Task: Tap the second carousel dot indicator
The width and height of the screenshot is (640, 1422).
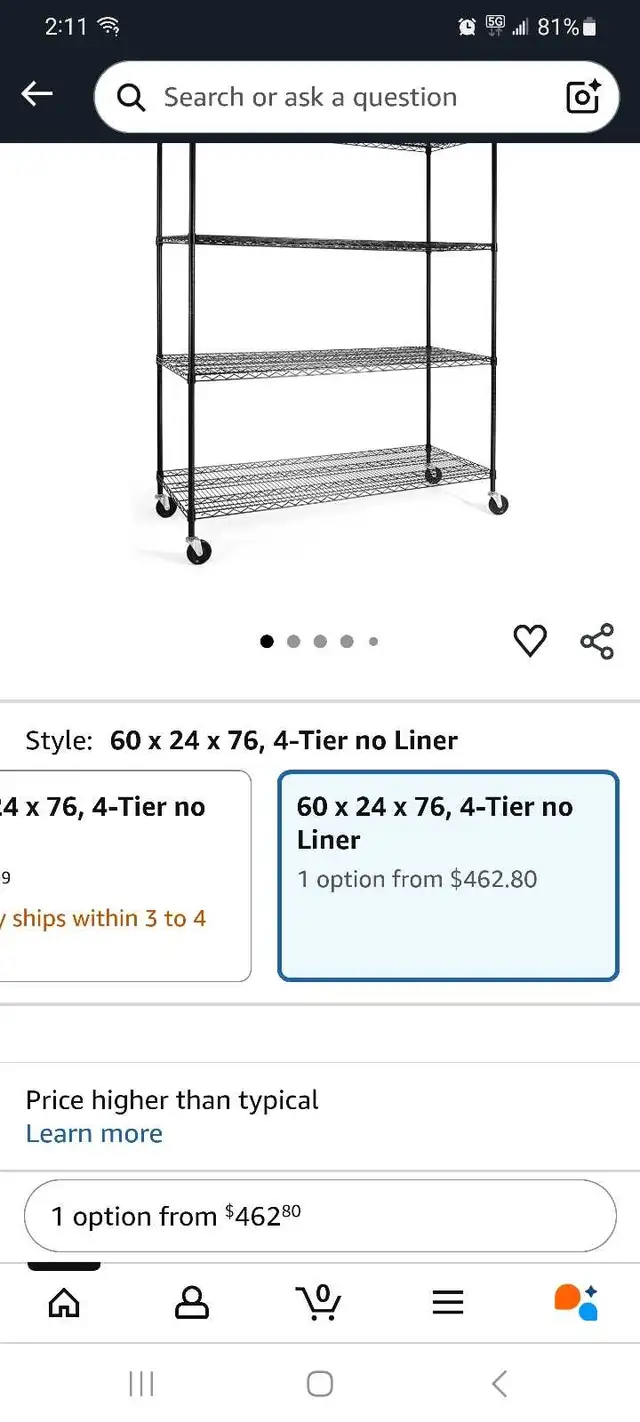Action: tap(293, 641)
